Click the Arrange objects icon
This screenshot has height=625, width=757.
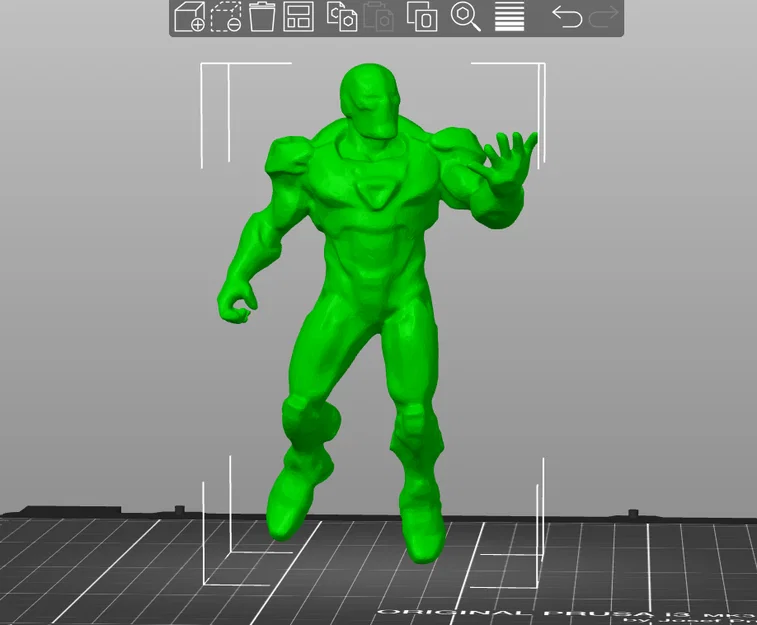coord(298,17)
